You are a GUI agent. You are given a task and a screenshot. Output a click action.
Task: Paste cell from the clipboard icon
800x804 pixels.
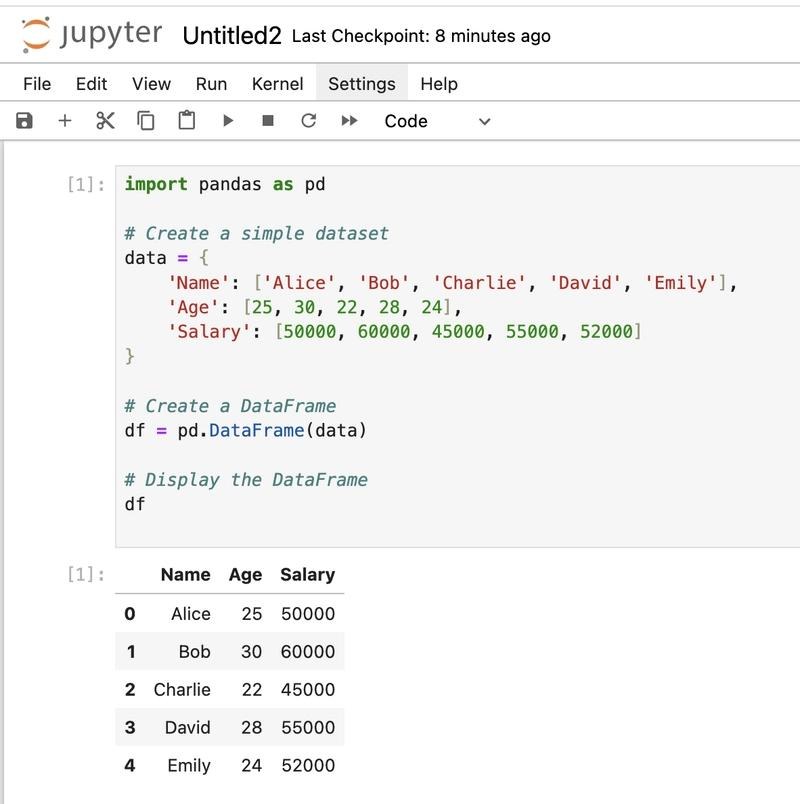click(x=187, y=121)
